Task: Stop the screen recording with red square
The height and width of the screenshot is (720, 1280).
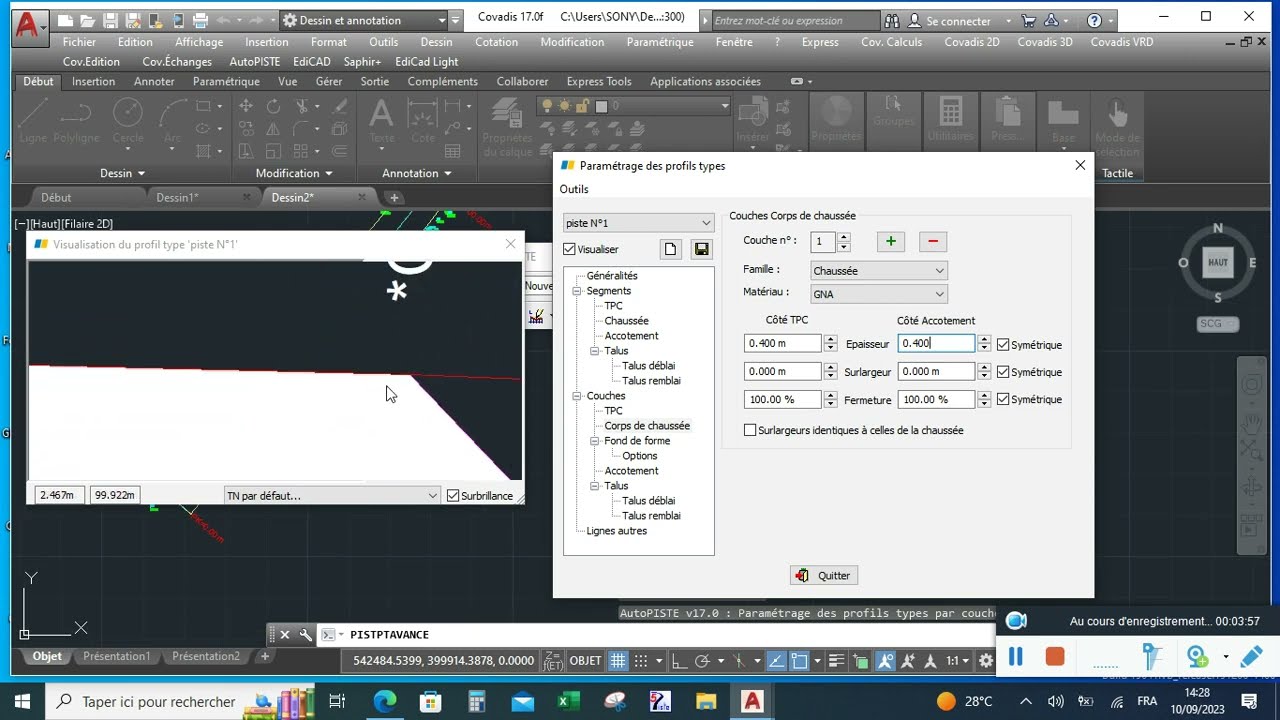Action: tap(1055, 657)
